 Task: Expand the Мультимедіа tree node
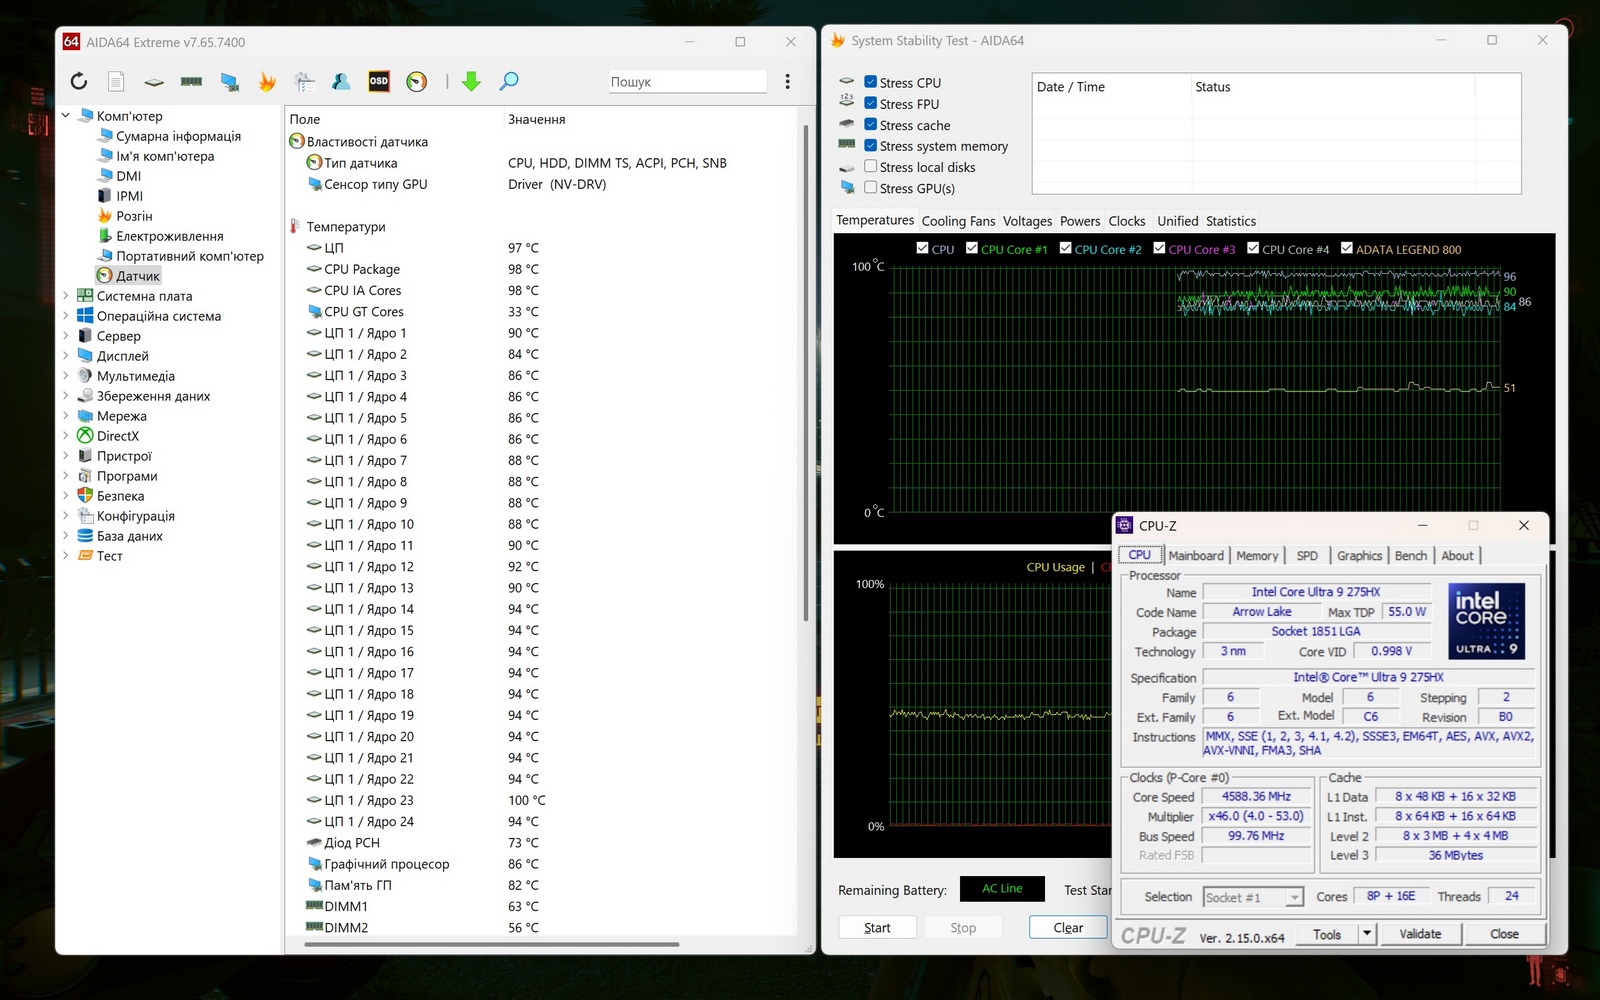click(66, 376)
